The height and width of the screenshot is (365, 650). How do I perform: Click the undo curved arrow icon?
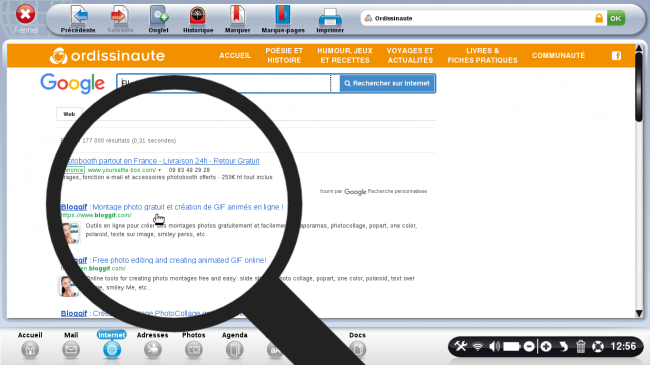(x=563, y=346)
